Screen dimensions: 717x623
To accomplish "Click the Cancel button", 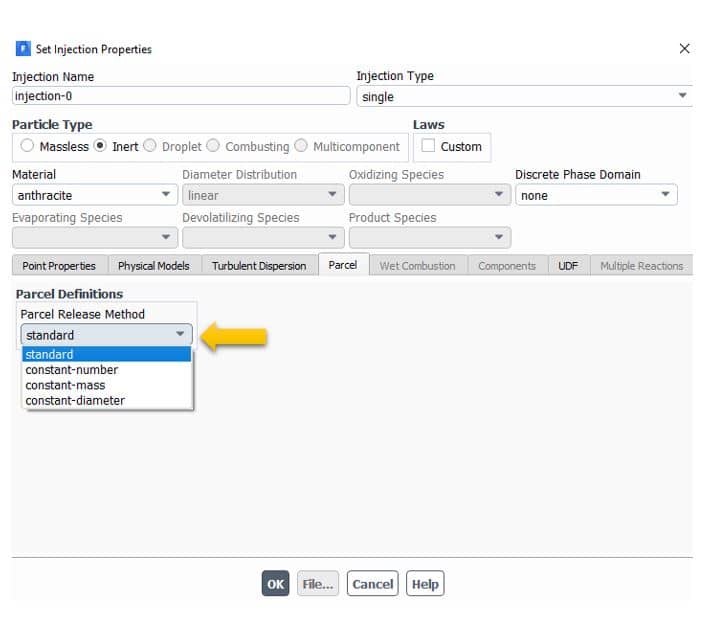I will coord(372,584).
